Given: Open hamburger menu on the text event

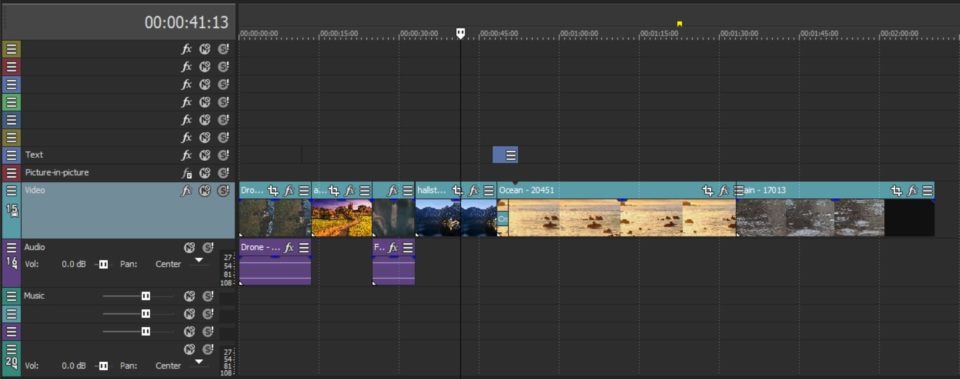Looking at the screenshot, I should click(x=511, y=156).
